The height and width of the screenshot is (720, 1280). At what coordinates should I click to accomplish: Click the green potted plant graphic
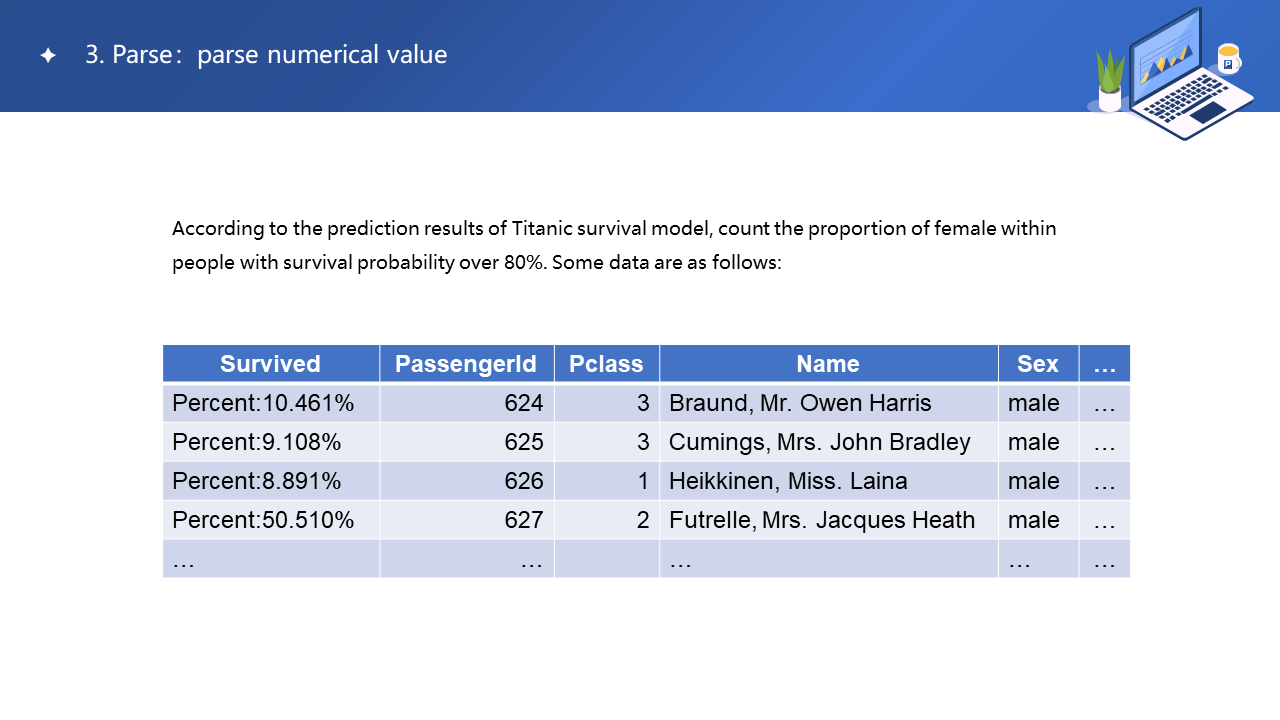pyautogui.click(x=1110, y=80)
